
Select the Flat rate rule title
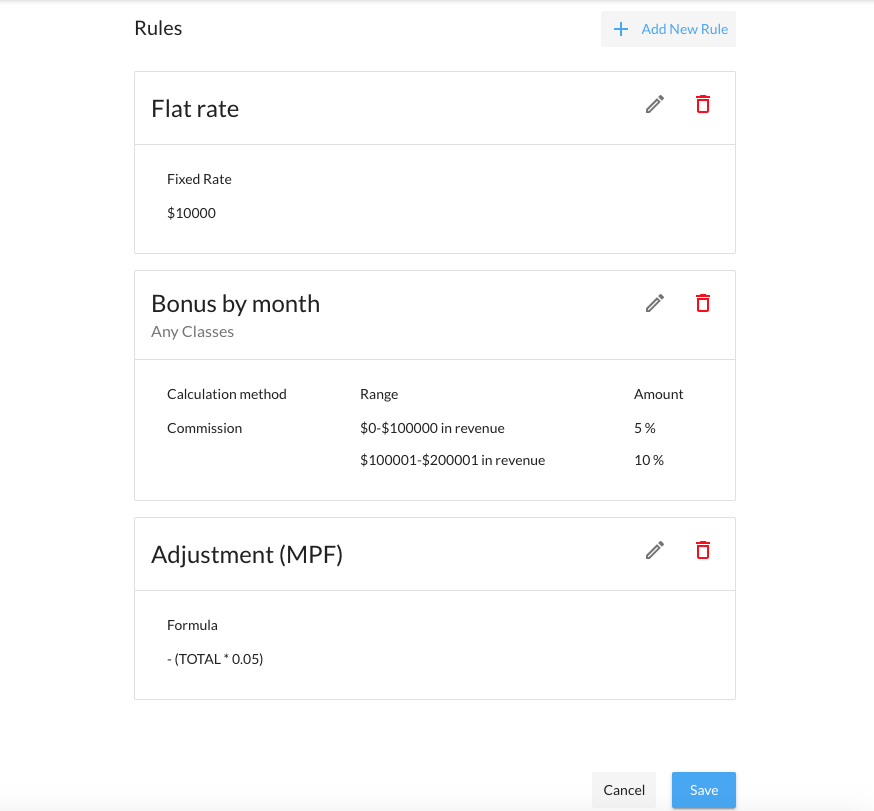pyautogui.click(x=195, y=108)
